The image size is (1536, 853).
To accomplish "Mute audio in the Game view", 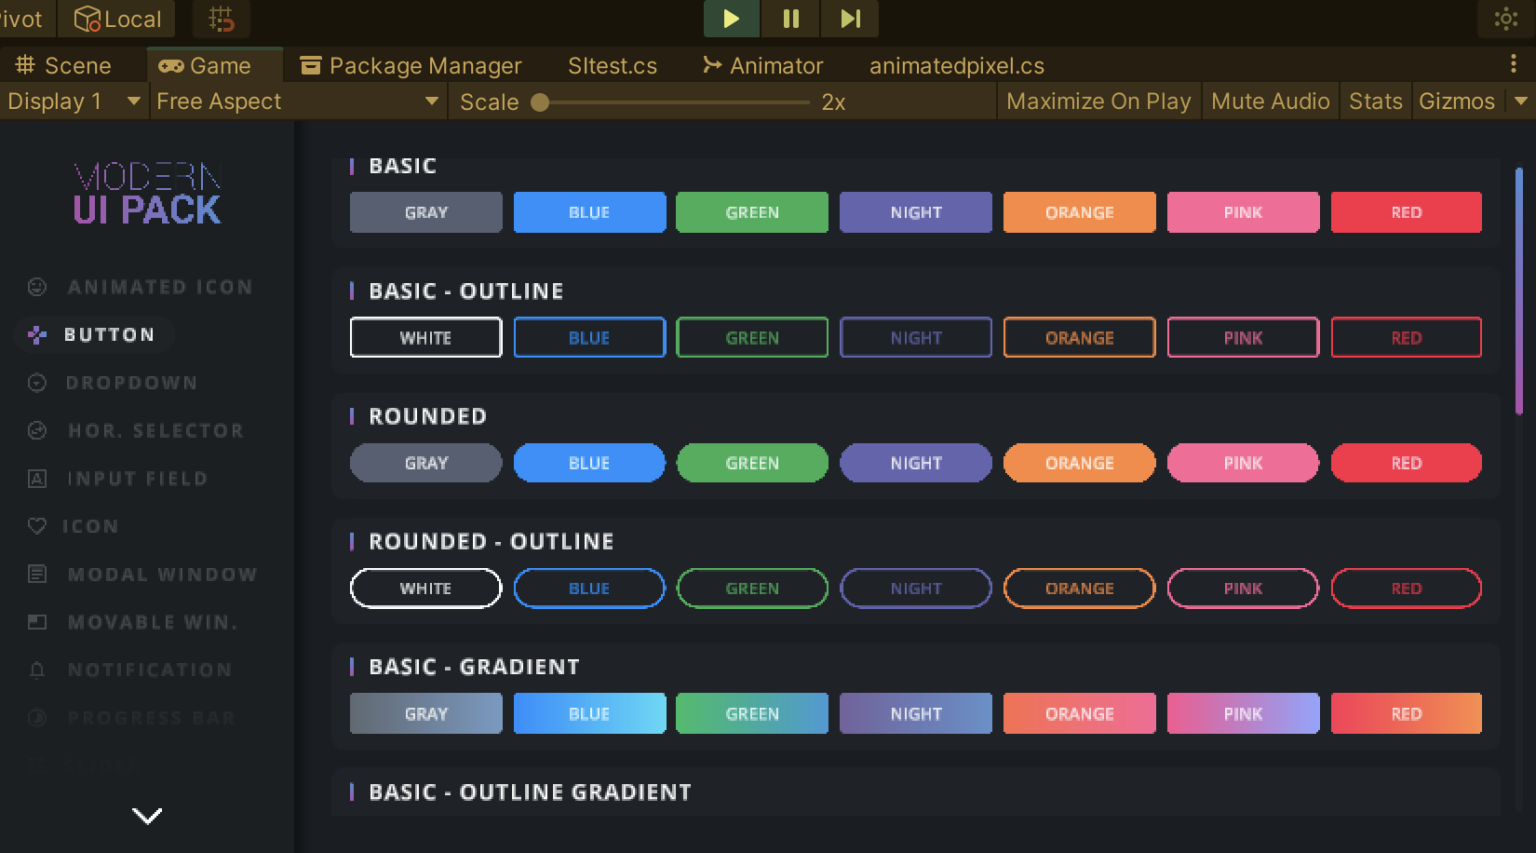I will pos(1270,101).
